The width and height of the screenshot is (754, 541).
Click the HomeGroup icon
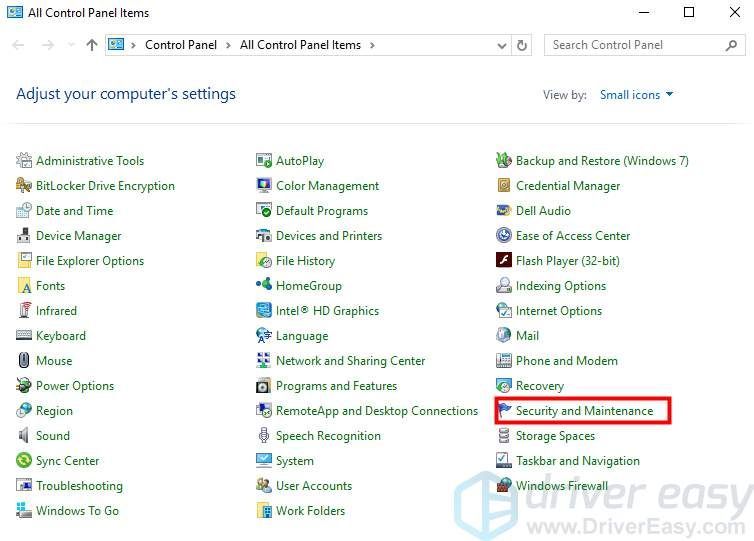tap(264, 285)
